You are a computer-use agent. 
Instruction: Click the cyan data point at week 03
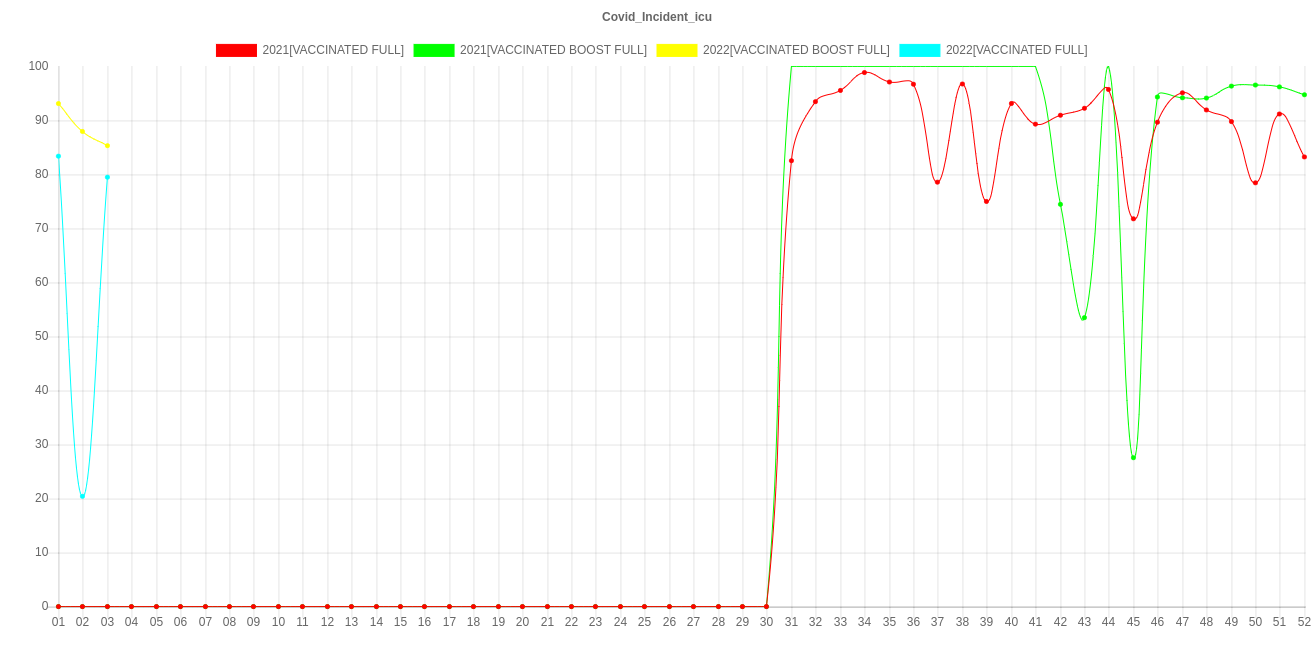tap(107, 177)
